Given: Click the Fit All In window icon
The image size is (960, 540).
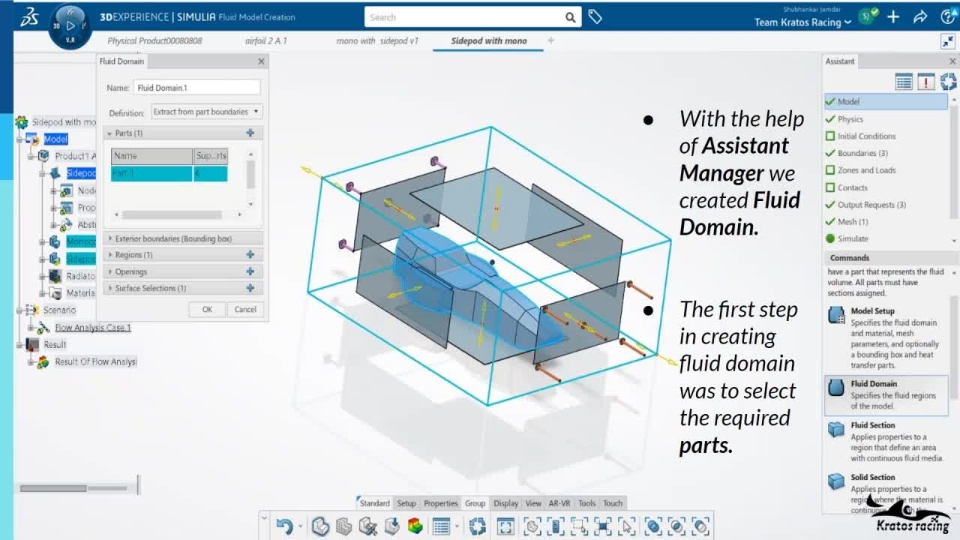Looking at the screenshot, I should 506,526.
